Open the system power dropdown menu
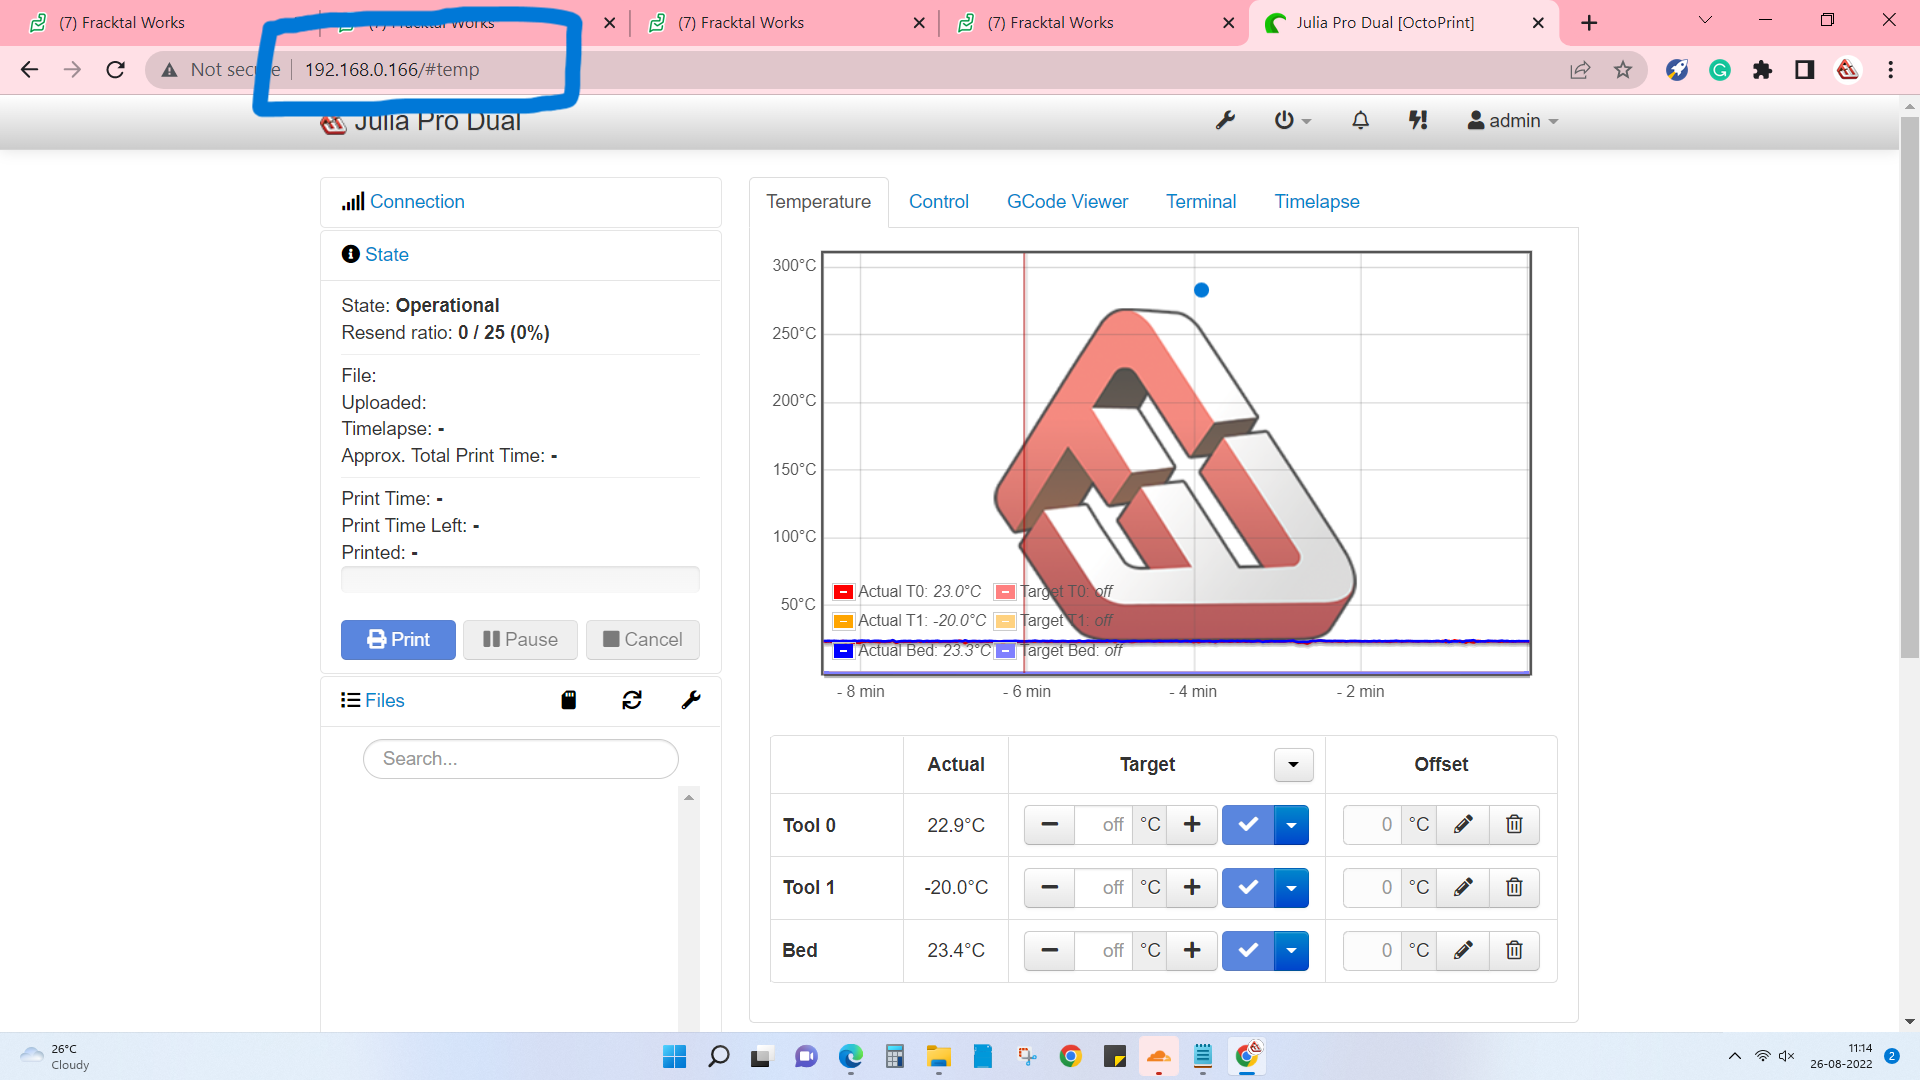The image size is (1920, 1080). [x=1292, y=121]
